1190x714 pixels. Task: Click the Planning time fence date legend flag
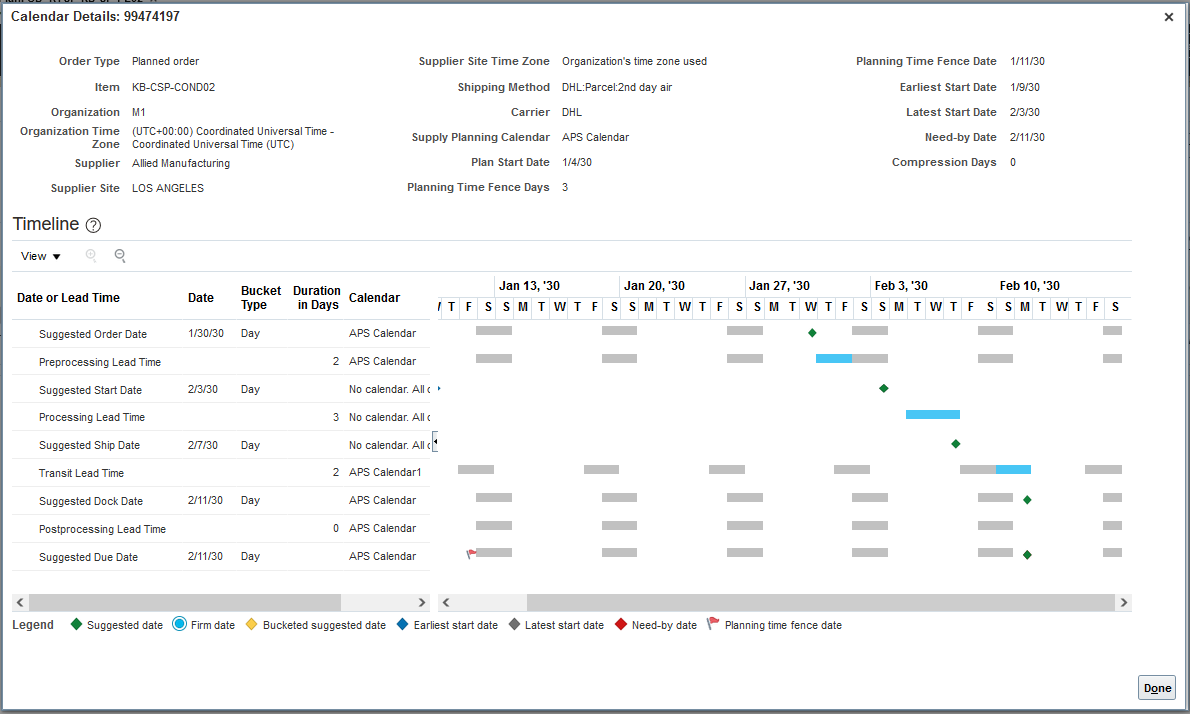coord(713,624)
